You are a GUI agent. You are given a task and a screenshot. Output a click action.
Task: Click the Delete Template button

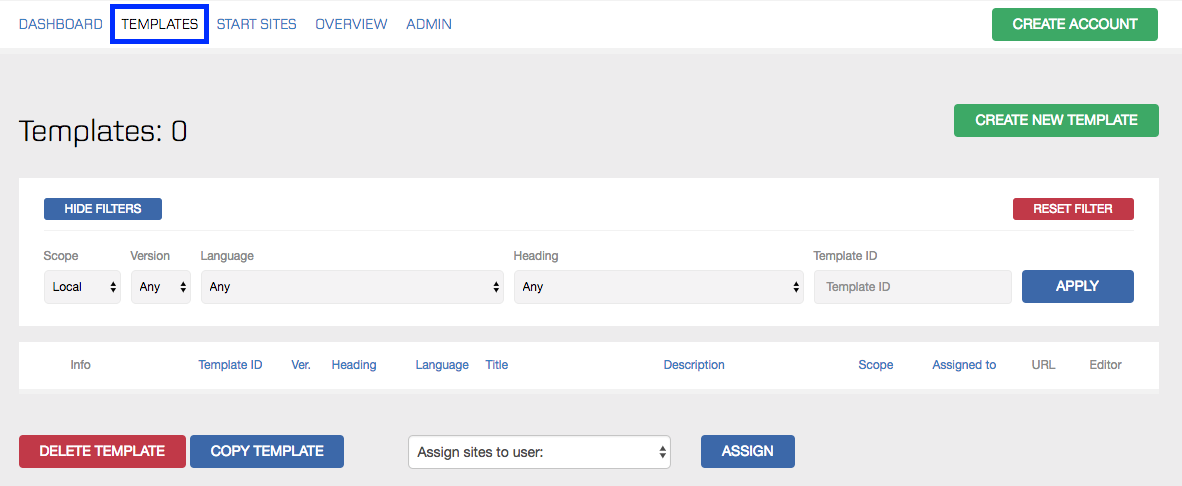(x=102, y=451)
